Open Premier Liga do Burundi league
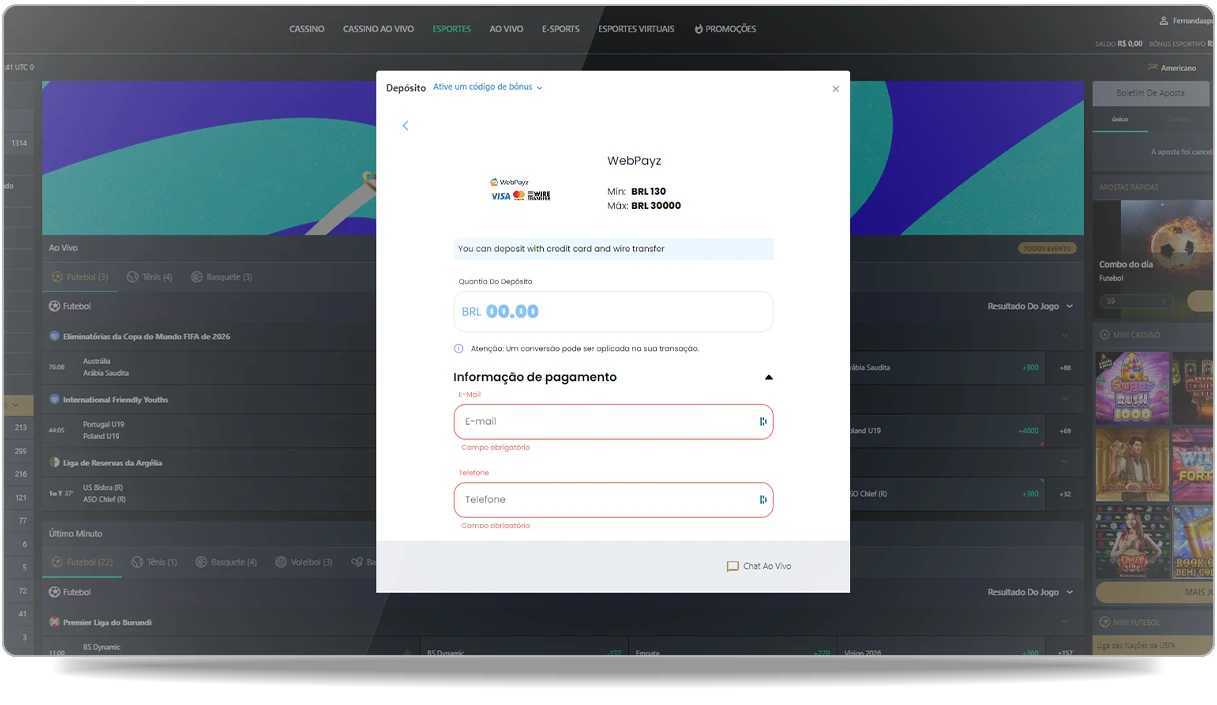 pyautogui.click(x=101, y=623)
